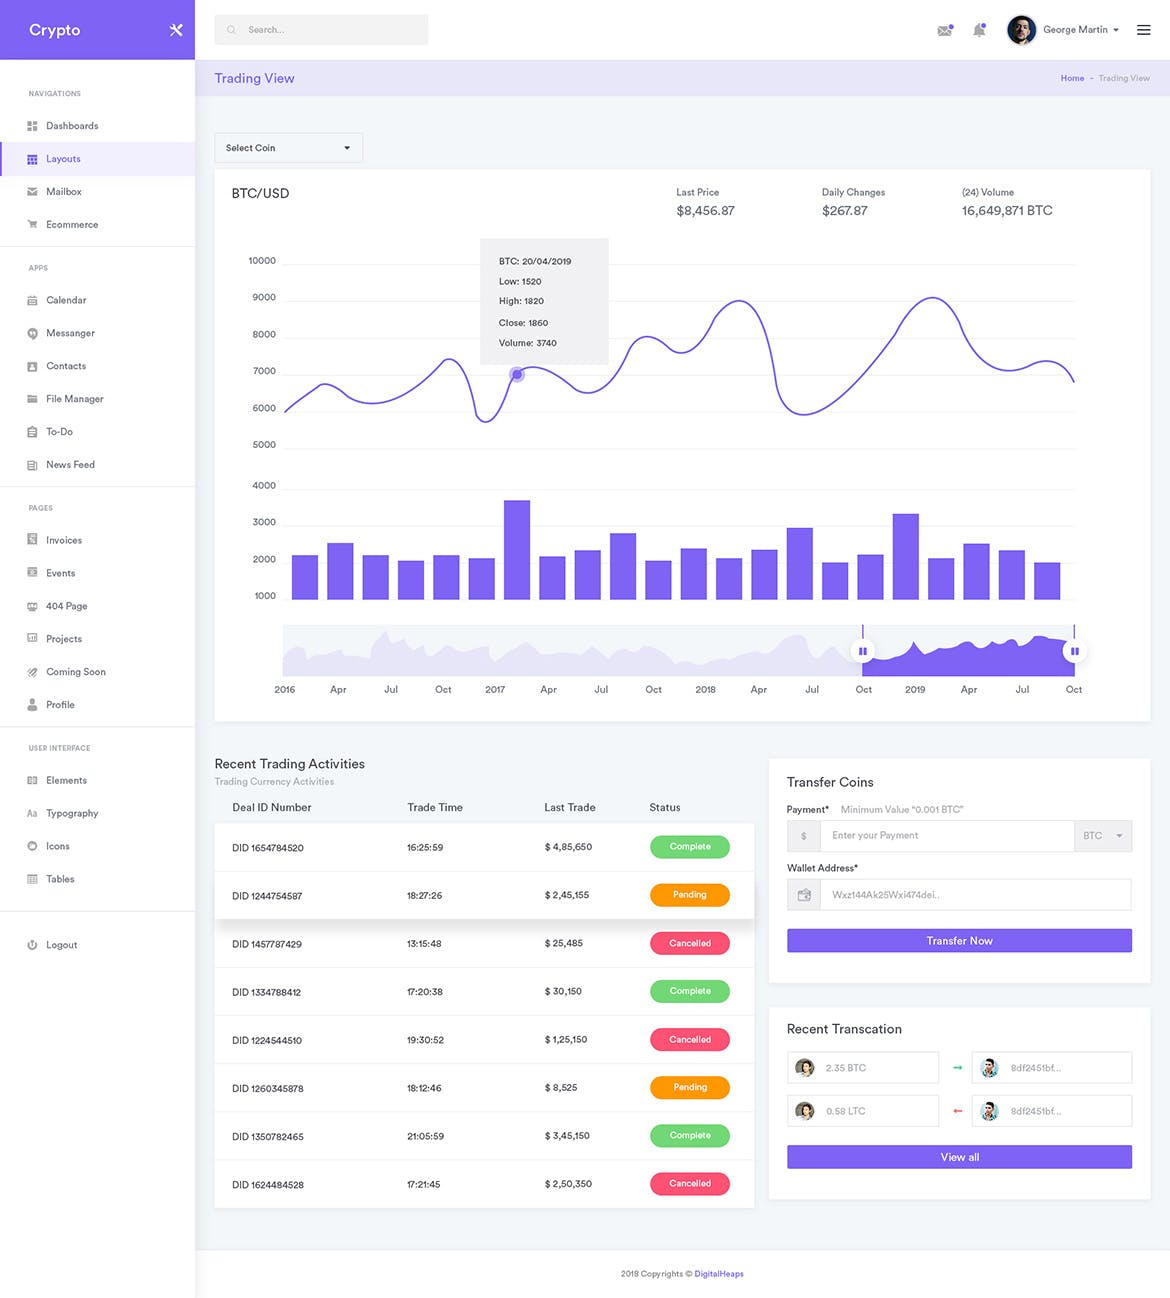Select the Dashboards navigation item
Screen dimensions: 1170x1298
tap(70, 125)
